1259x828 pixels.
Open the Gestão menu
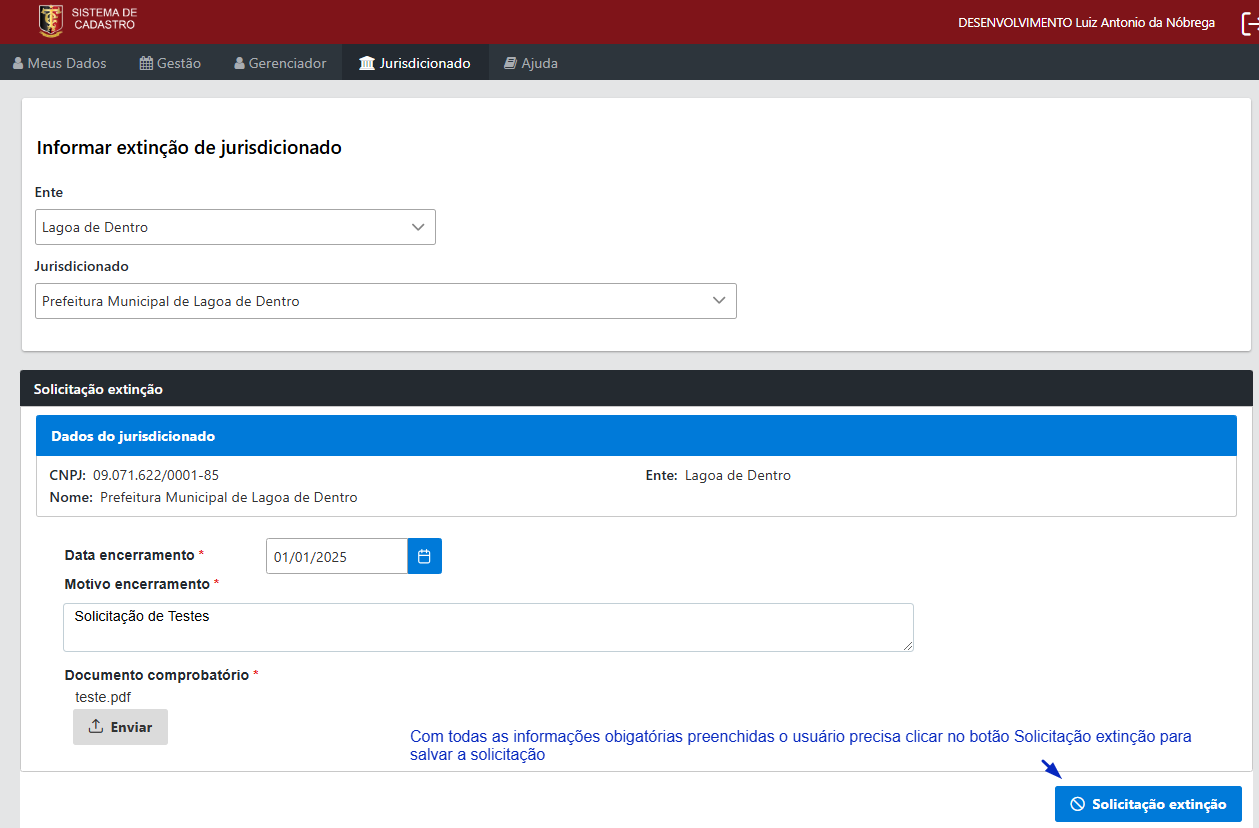coord(170,63)
